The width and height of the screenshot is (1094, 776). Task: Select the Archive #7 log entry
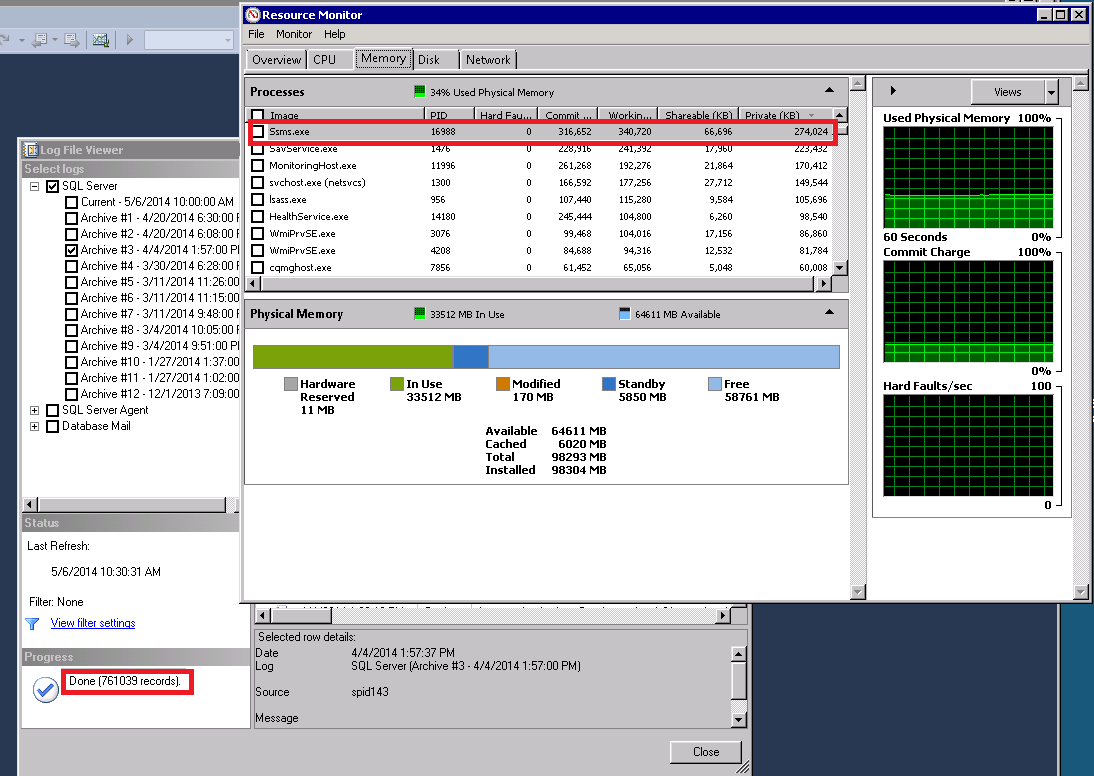159,314
